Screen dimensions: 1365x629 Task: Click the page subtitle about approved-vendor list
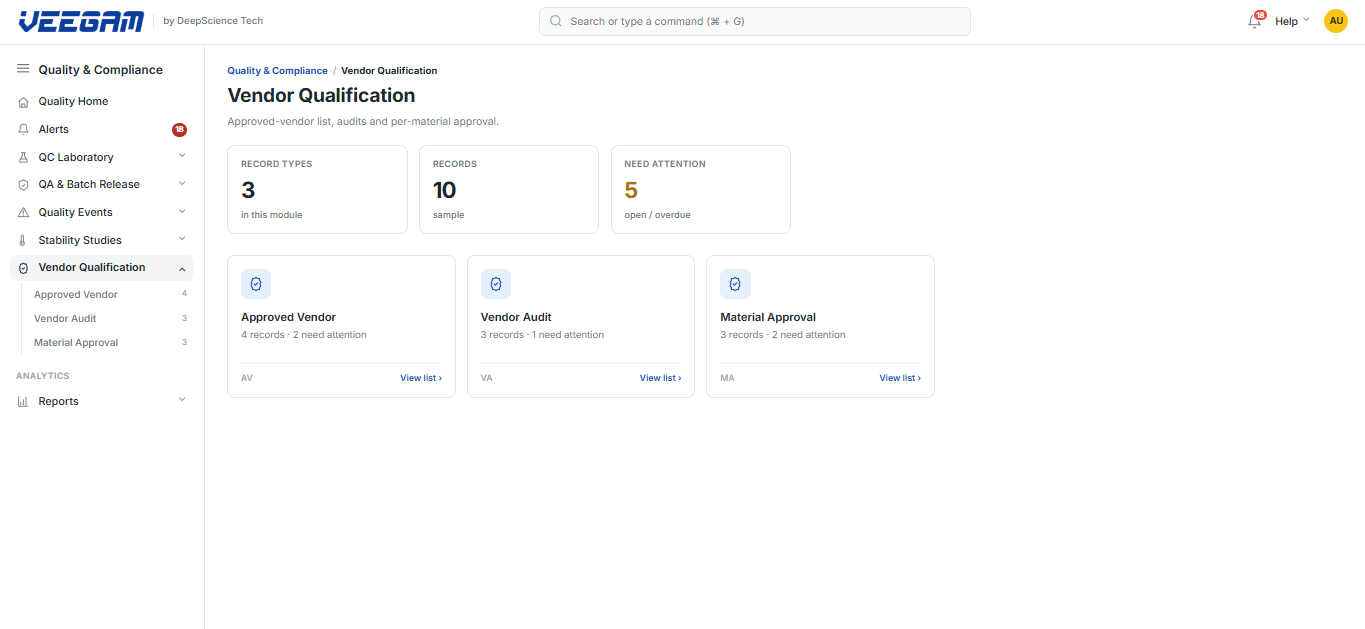(363, 122)
